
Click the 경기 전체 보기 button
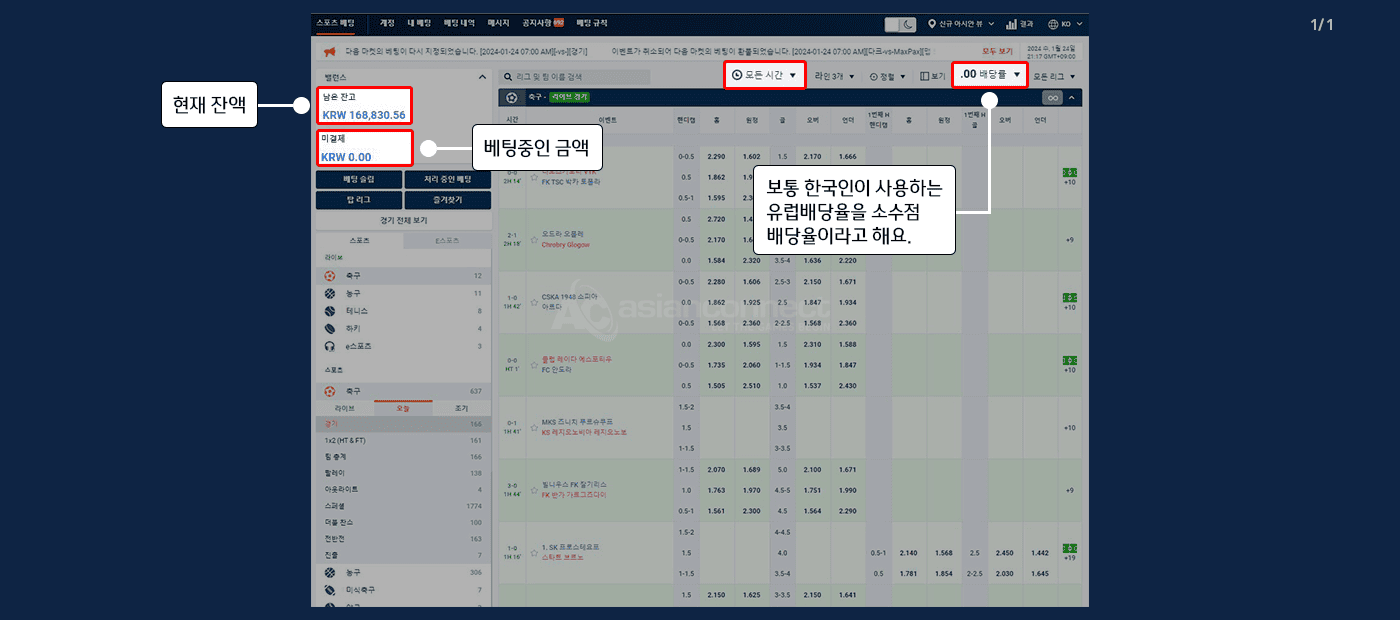pos(403,220)
